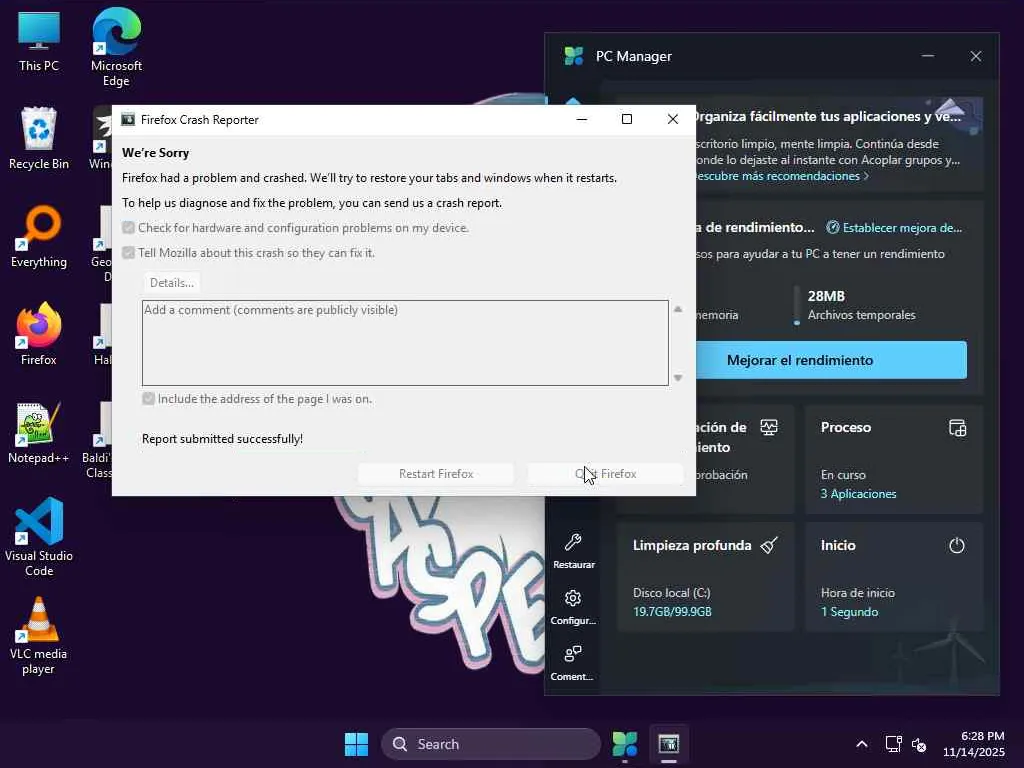This screenshot has width=1024, height=768.
Task: Toggle 'Include the address of the page' checkbox
Action: (148, 399)
